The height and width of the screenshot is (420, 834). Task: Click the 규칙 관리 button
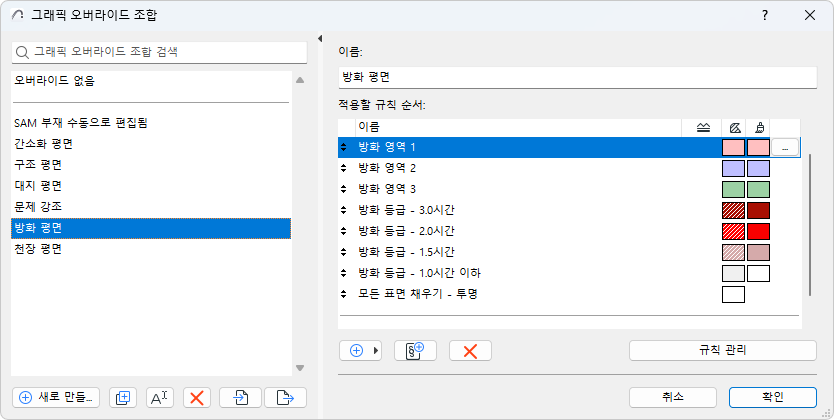[x=721, y=350]
